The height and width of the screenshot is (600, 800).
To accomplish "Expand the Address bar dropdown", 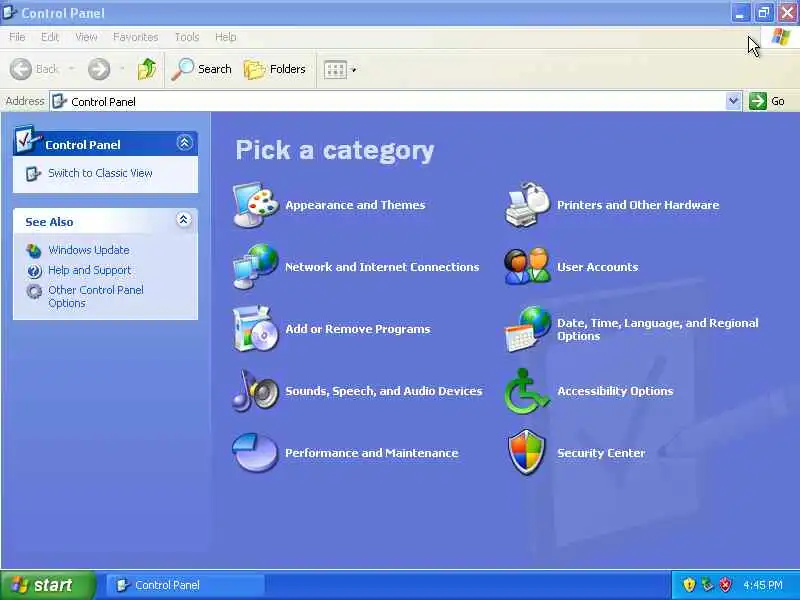I will 733,102.
